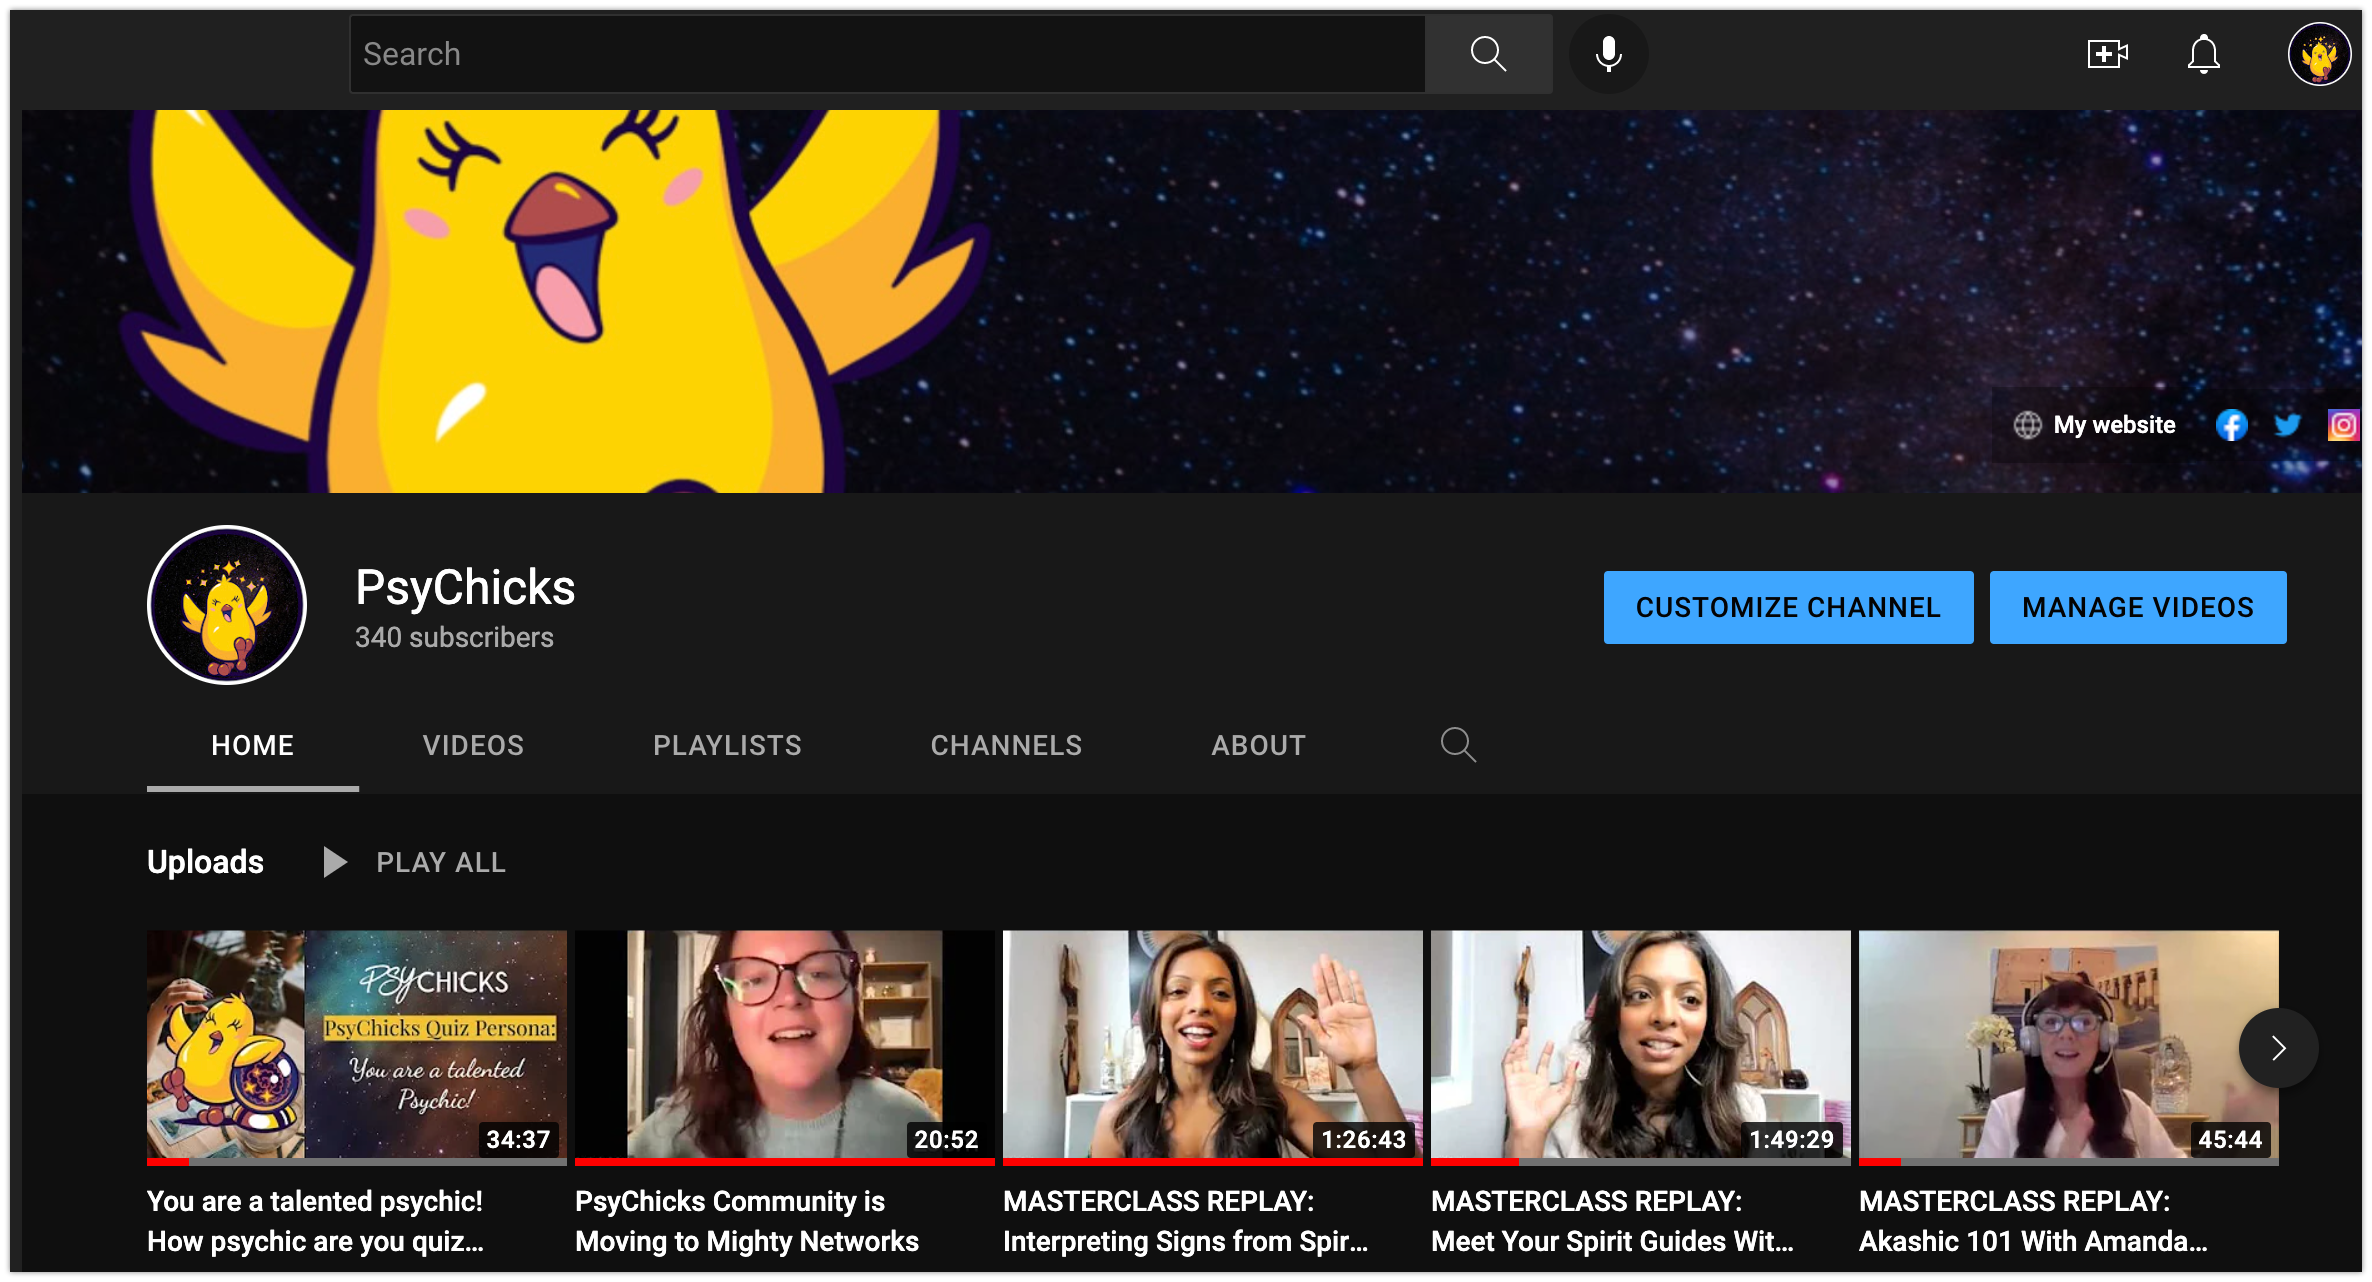Click the PLAY ALL link
The width and height of the screenshot is (2372, 1282).
click(x=441, y=862)
